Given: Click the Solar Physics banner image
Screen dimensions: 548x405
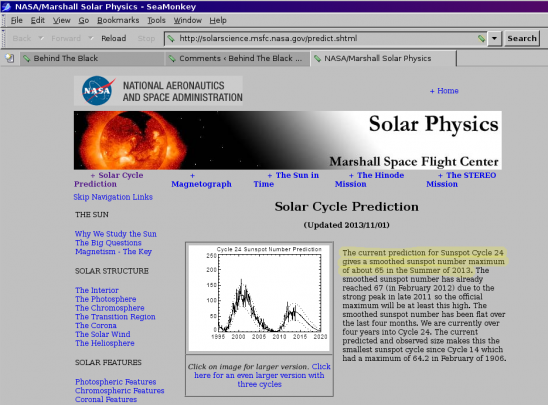Looking at the screenshot, I should click(288, 140).
